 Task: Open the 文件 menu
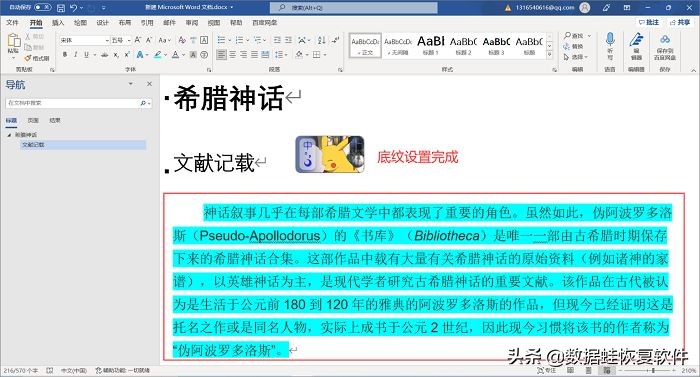[12, 22]
